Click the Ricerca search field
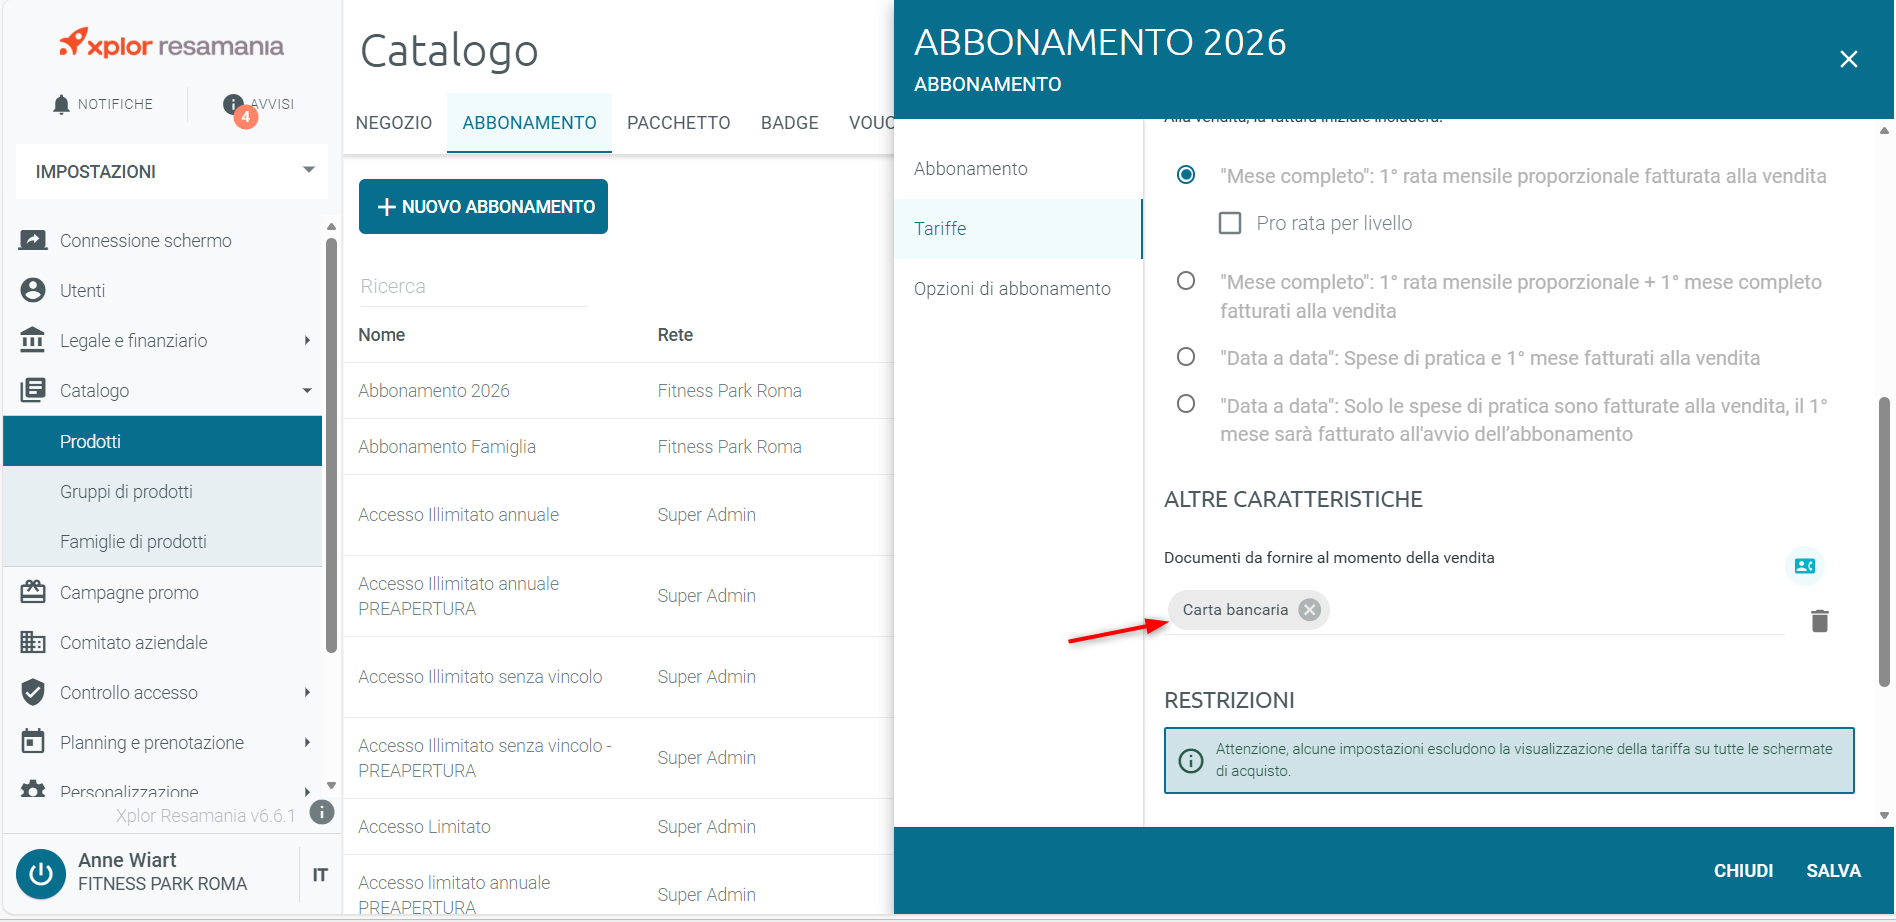Screen dimensions: 1896x922 473,287
